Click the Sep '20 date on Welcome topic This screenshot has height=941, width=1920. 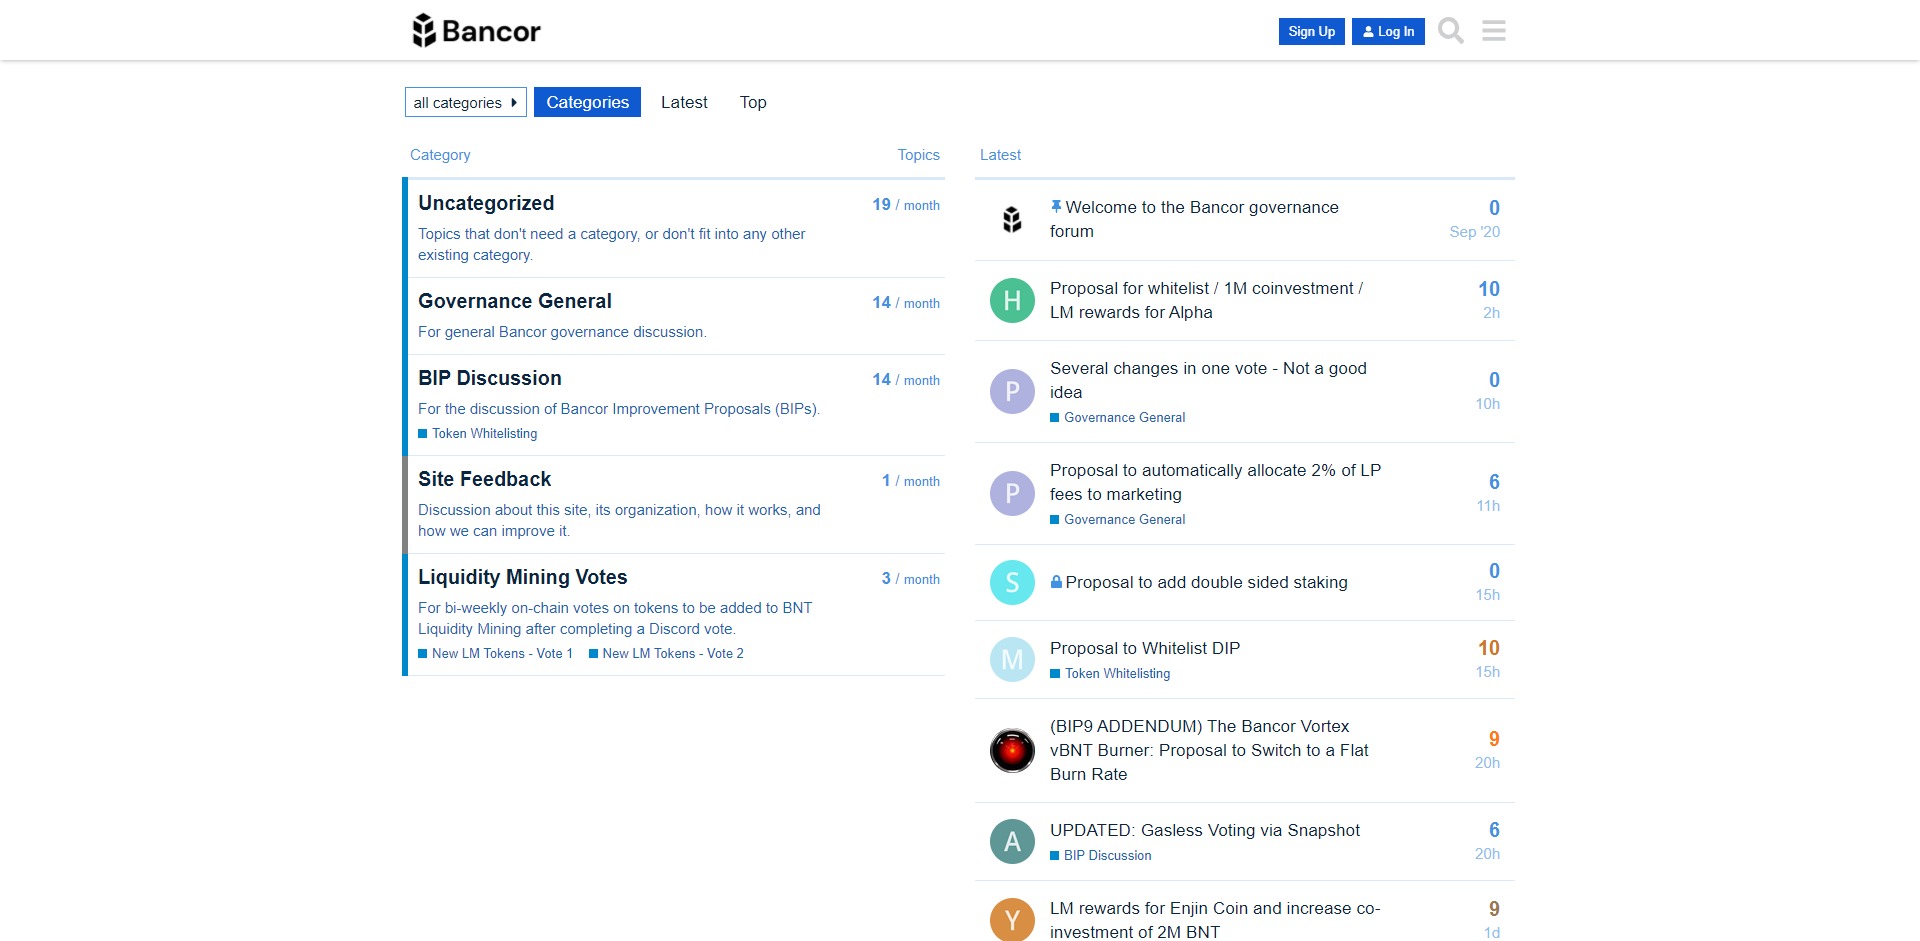(x=1475, y=232)
